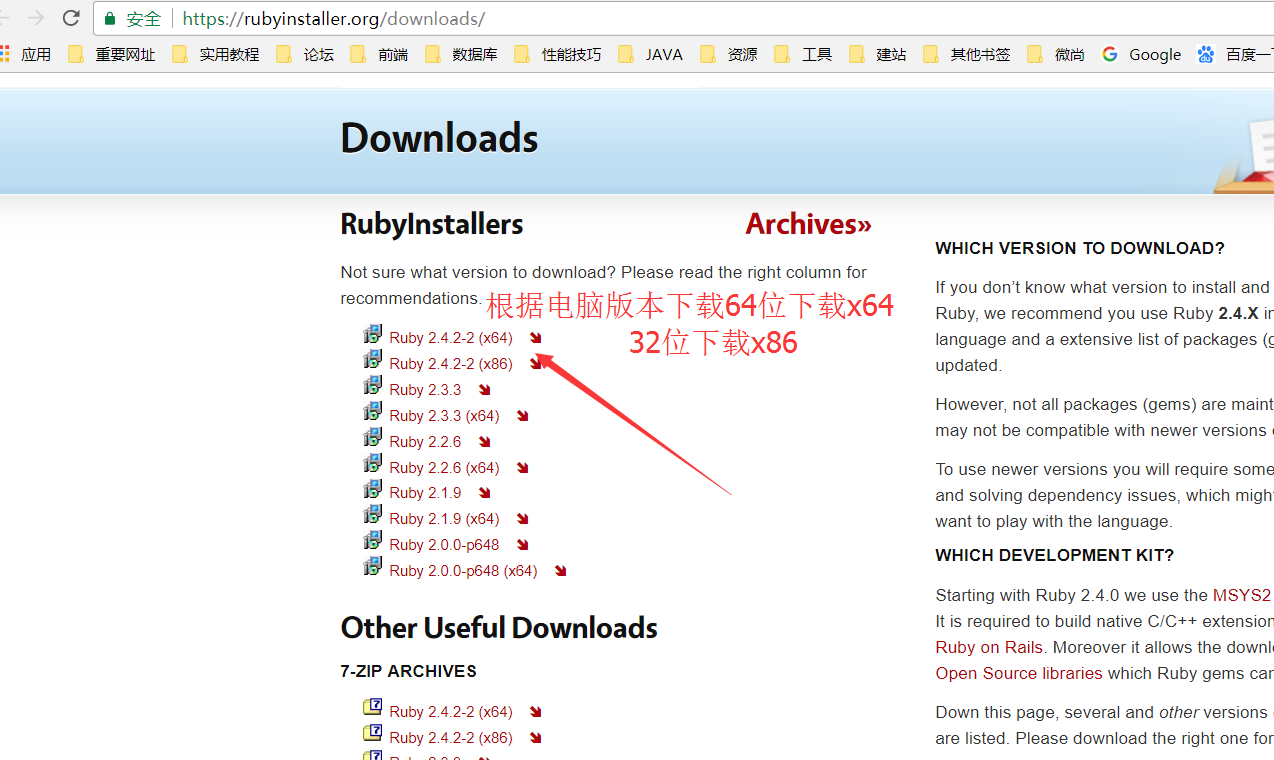The height and width of the screenshot is (760, 1274).
Task: Click Ruby 2.2.6 (x64) installer link
Action: coord(444,468)
